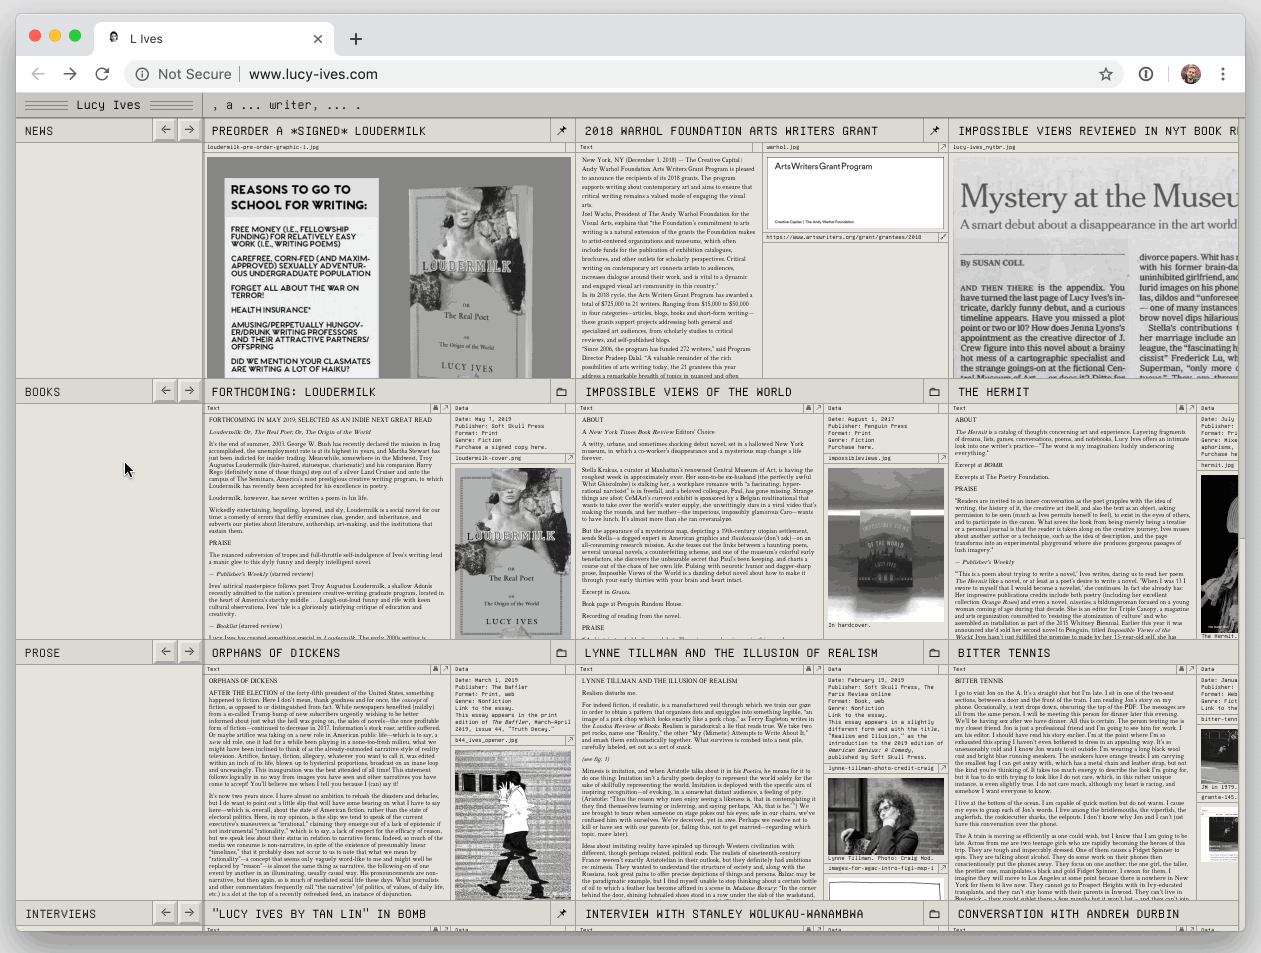Click the Lucy Ives site title
Screen dimensions: 1261x953
[108, 105]
